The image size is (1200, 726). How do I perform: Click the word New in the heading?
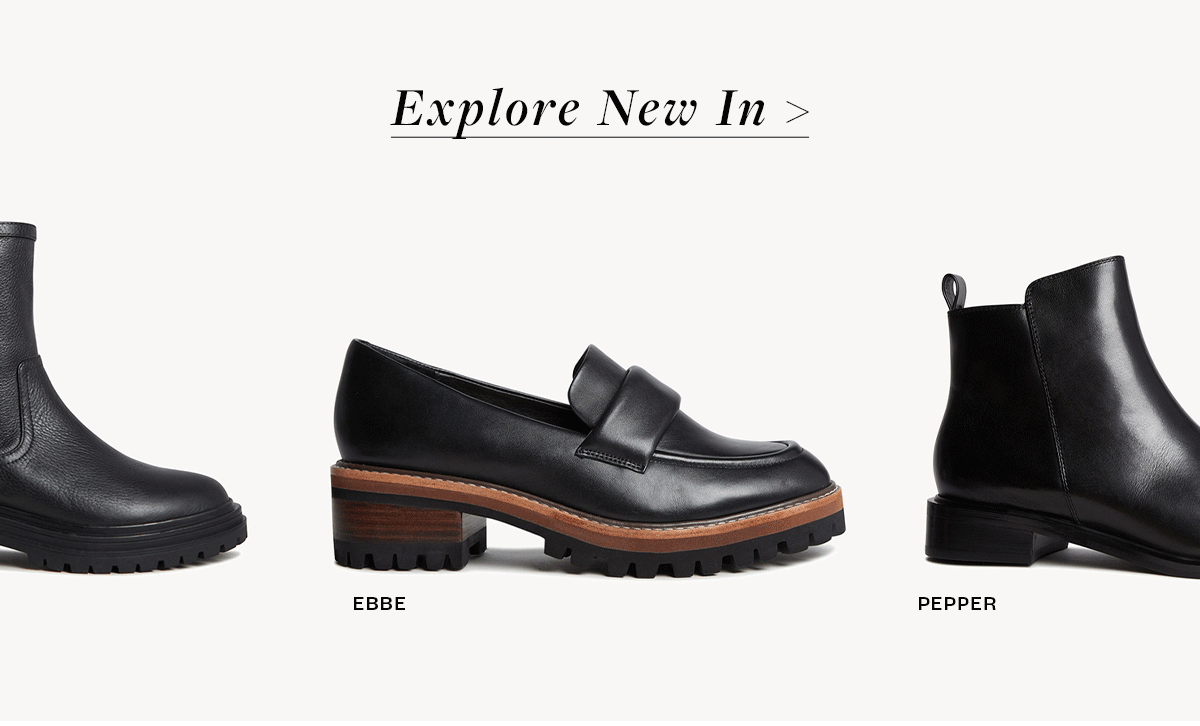pos(648,109)
